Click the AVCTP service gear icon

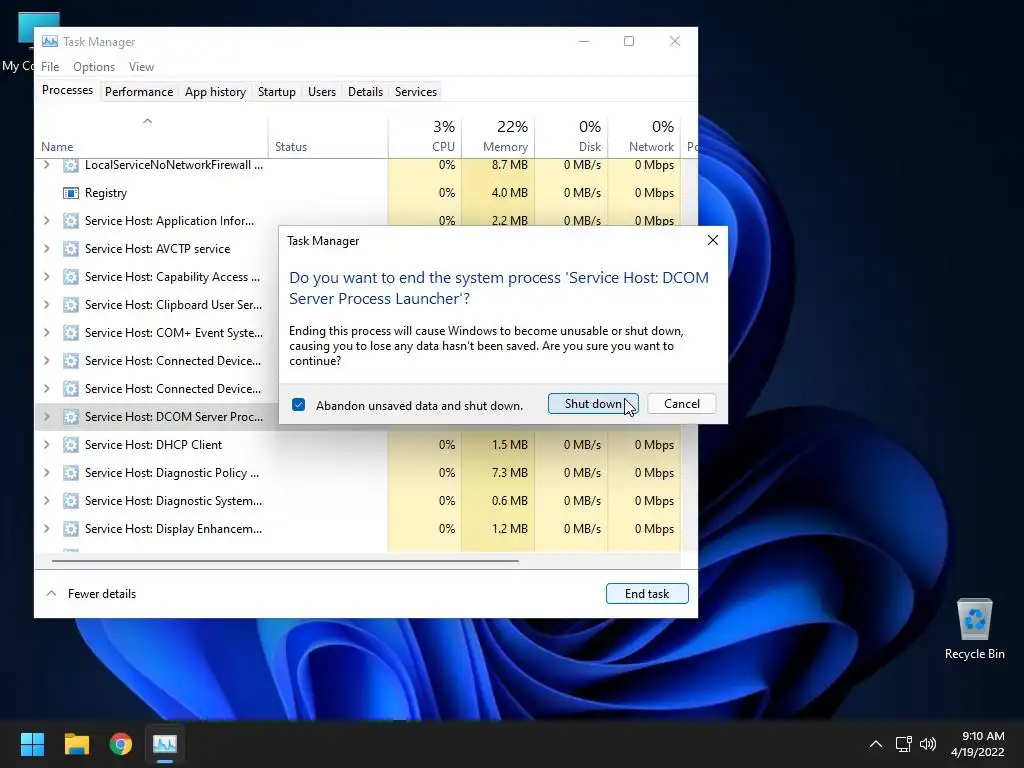[71, 249]
